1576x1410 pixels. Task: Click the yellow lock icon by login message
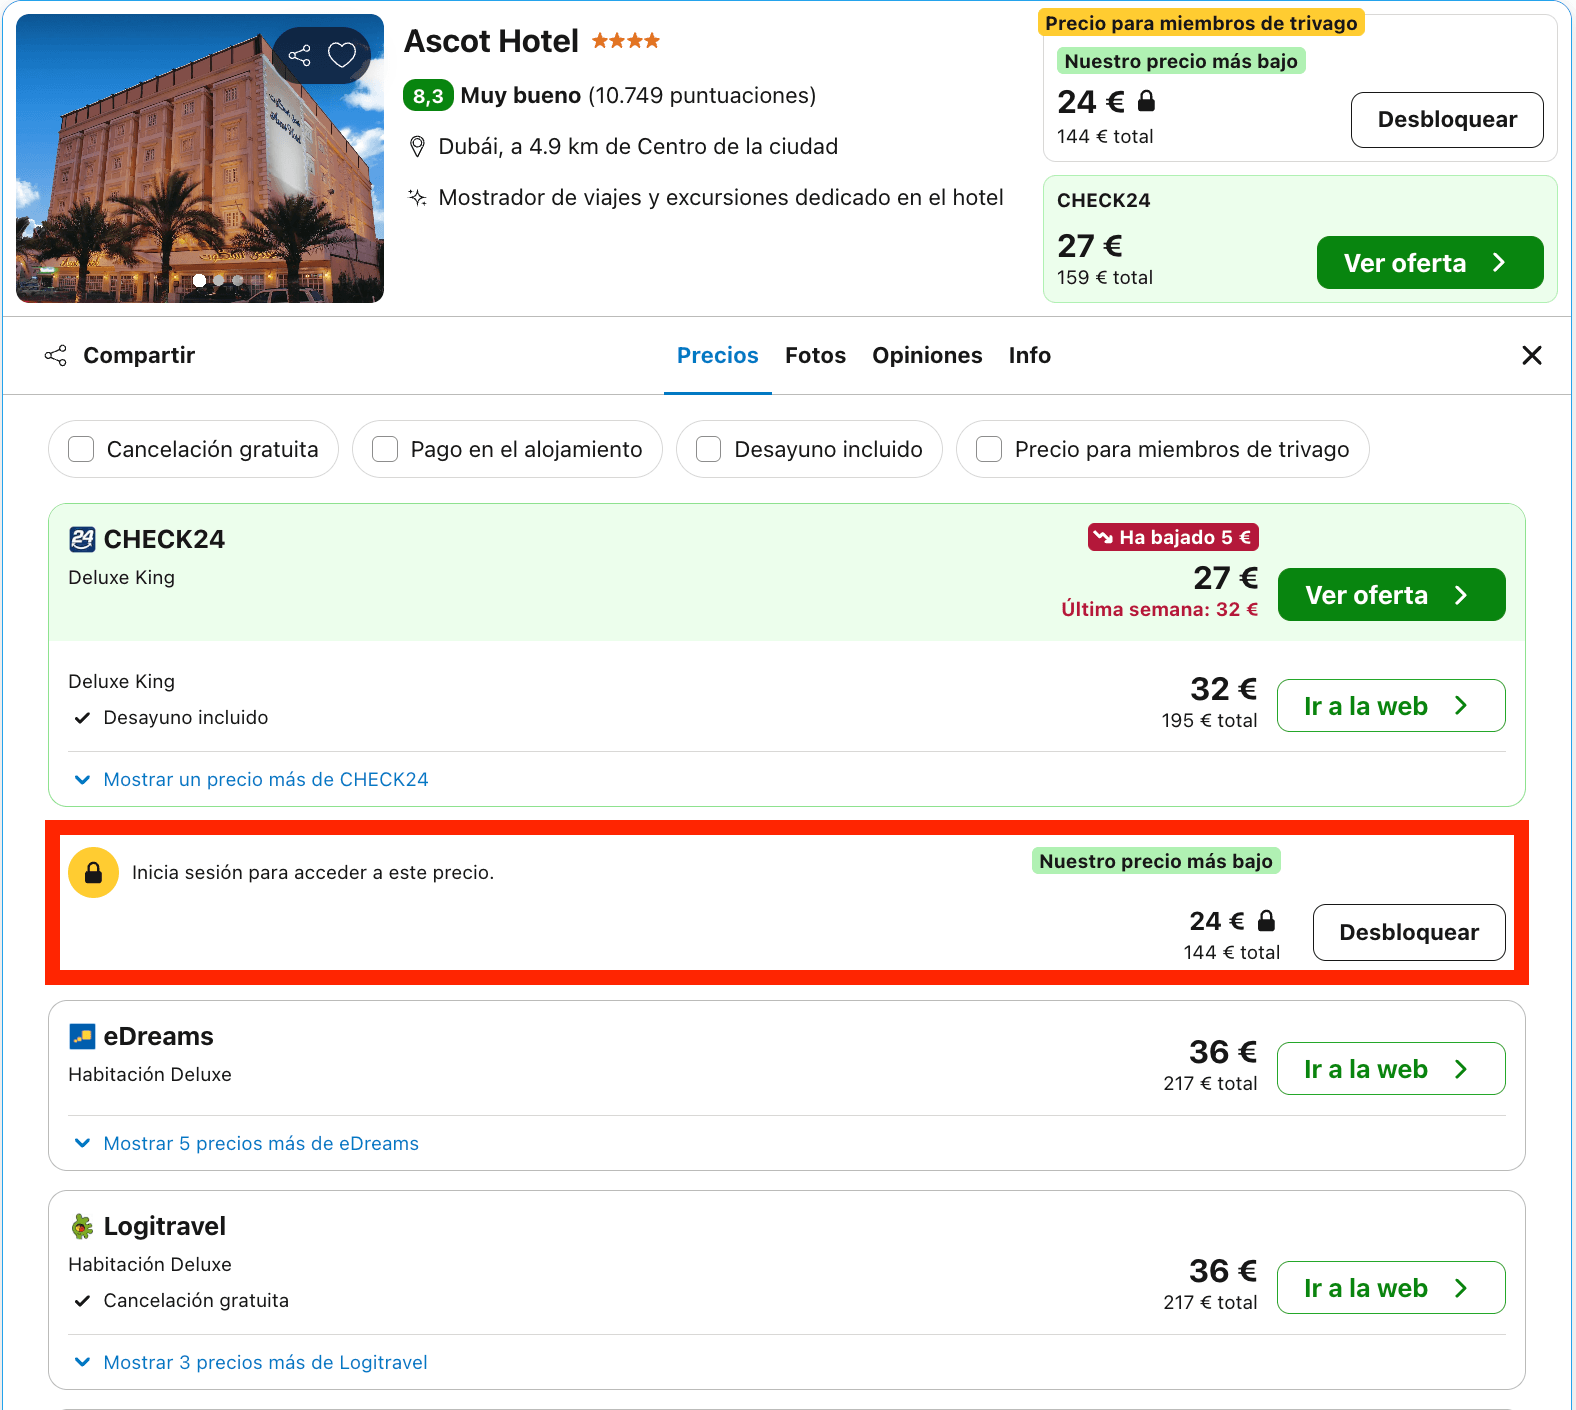pyautogui.click(x=93, y=872)
